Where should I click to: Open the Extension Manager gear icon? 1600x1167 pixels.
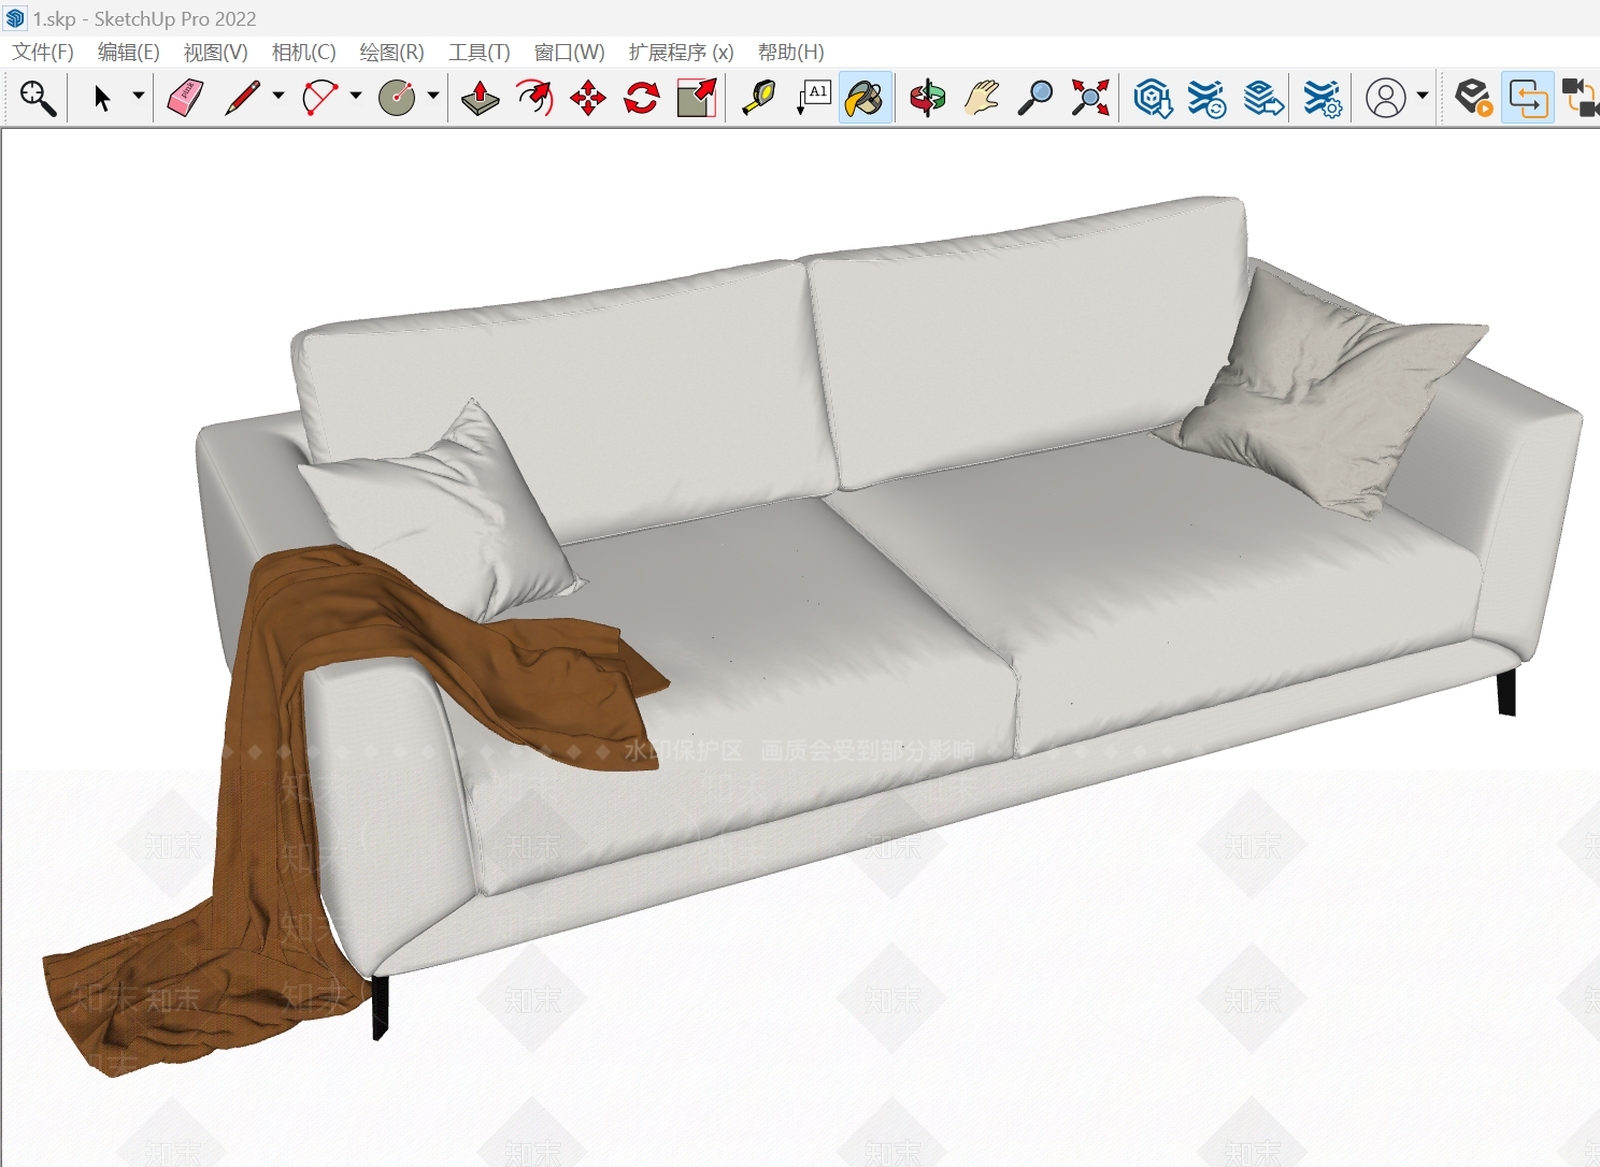pyautogui.click(x=1322, y=98)
